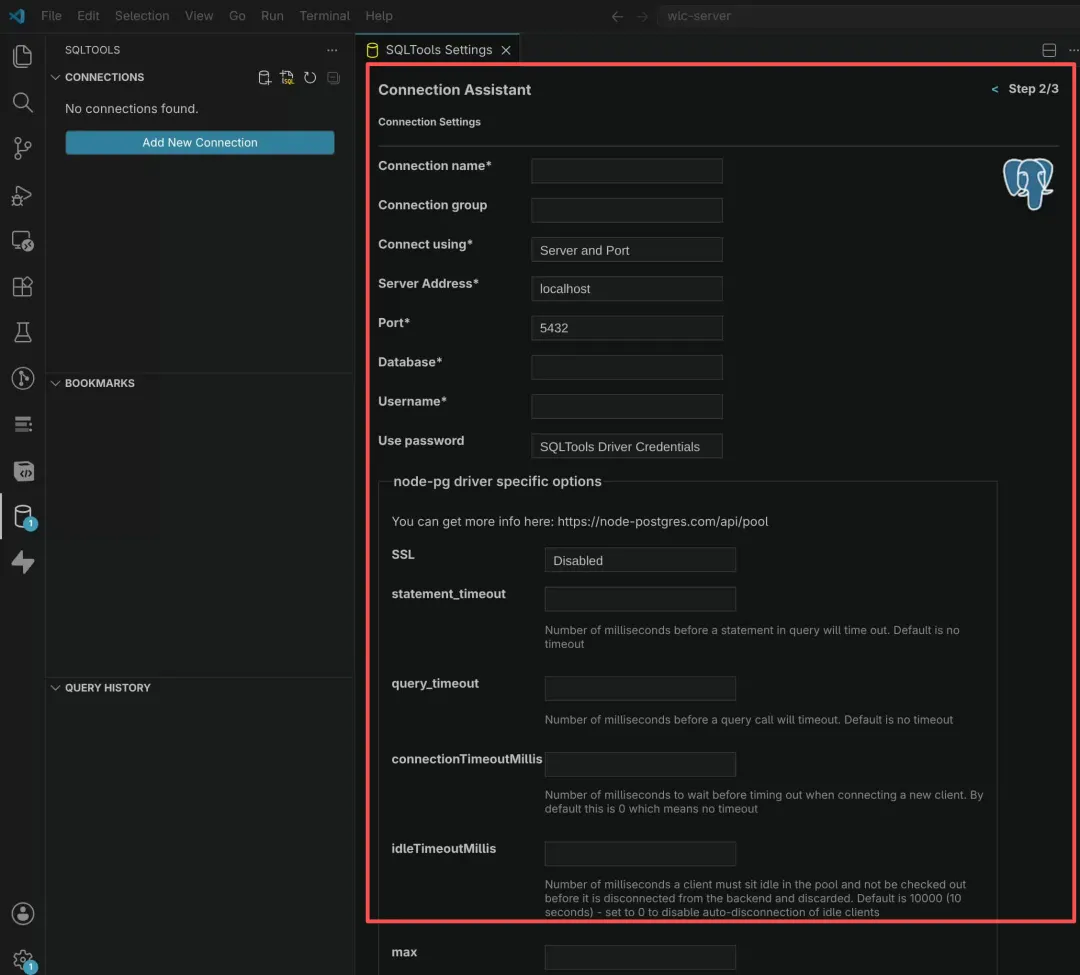Toggle the editor layout split icon
This screenshot has height=975, width=1080.
[x=1048, y=50]
